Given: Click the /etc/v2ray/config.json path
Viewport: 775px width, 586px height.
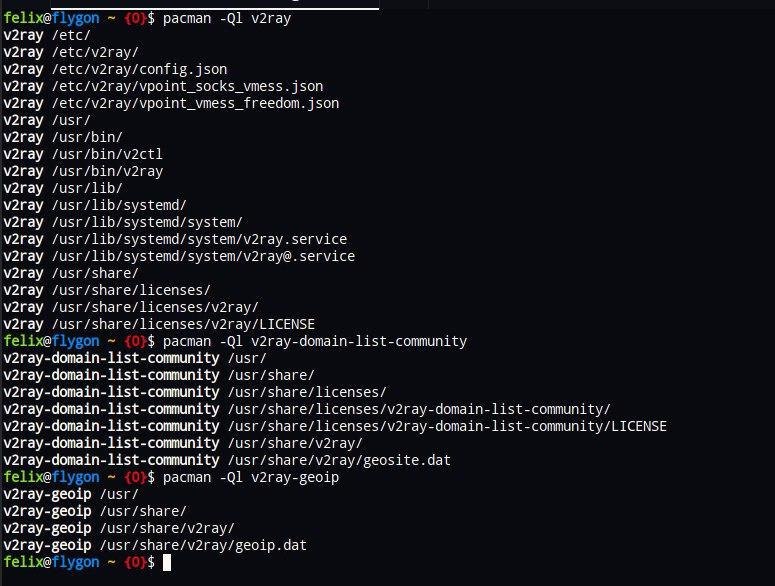Looking at the screenshot, I should pyautogui.click(x=139, y=69).
